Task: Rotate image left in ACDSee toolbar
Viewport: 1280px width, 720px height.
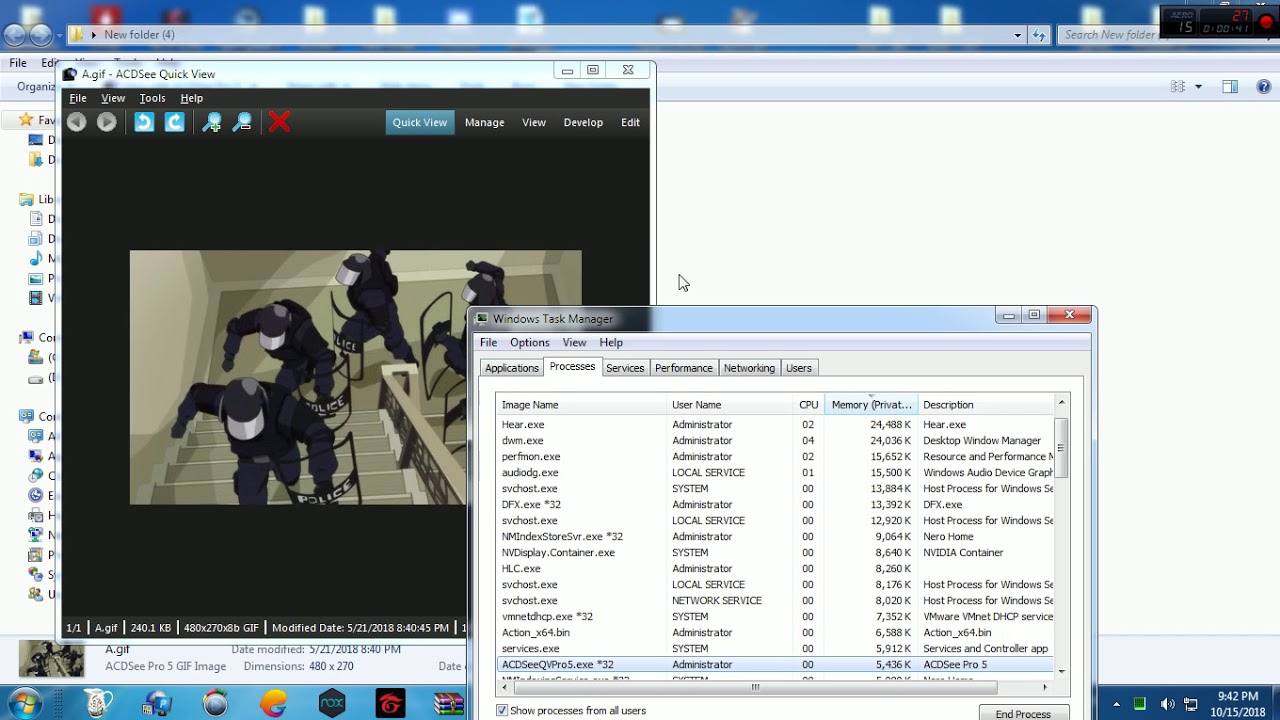Action: [x=144, y=122]
